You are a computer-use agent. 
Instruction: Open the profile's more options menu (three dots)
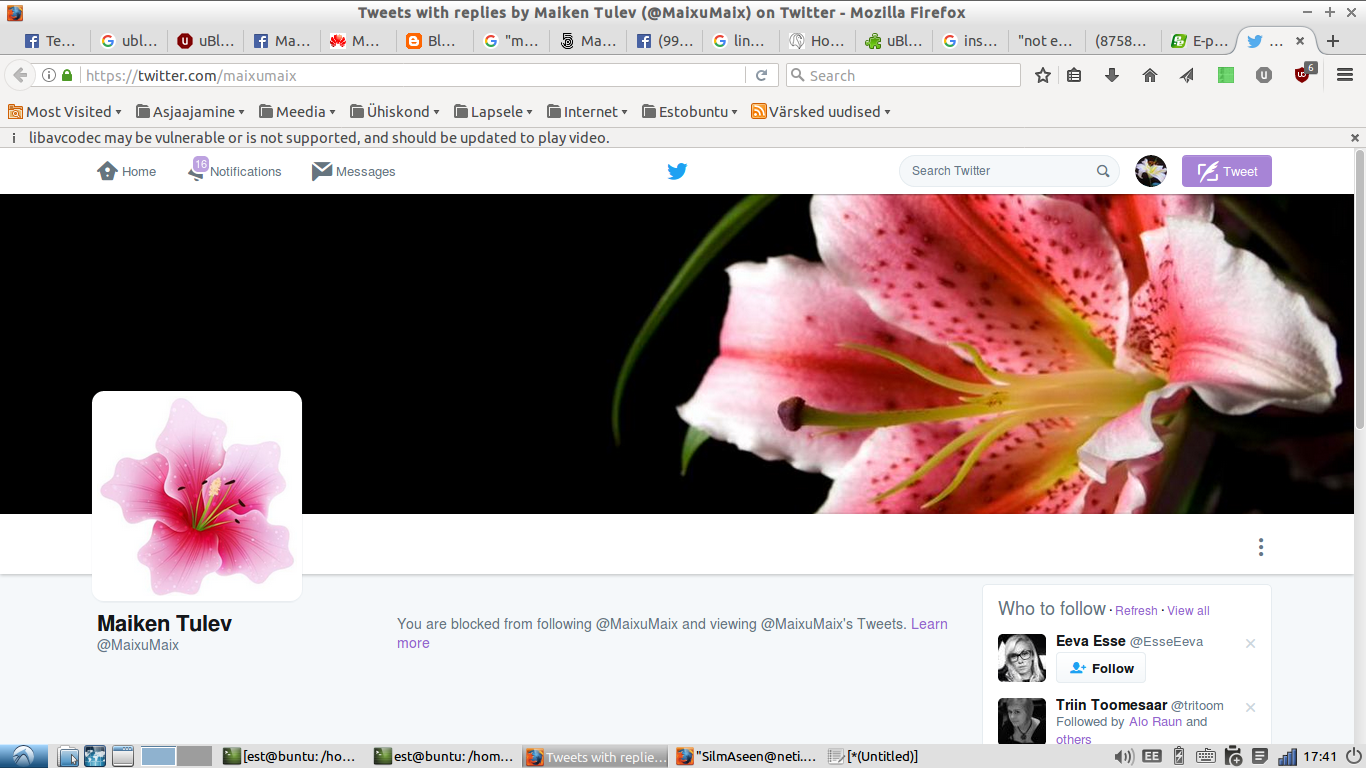pyautogui.click(x=1261, y=547)
